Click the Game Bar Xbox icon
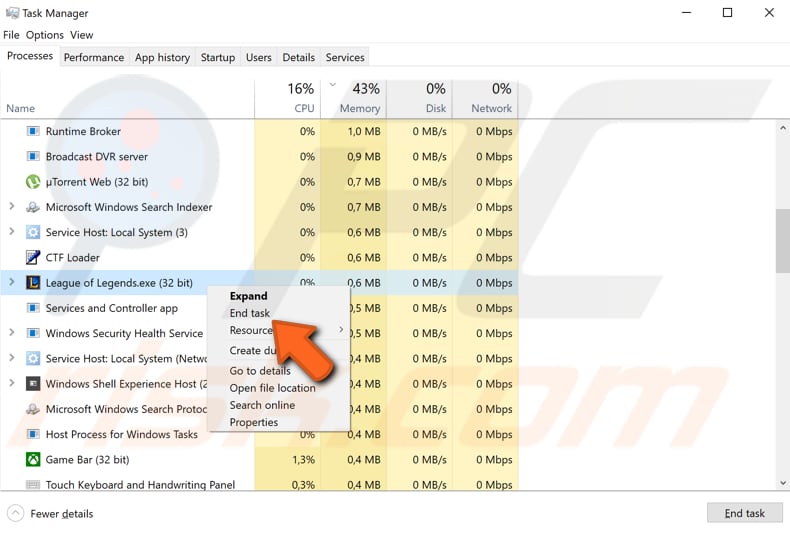 pyautogui.click(x=33, y=459)
